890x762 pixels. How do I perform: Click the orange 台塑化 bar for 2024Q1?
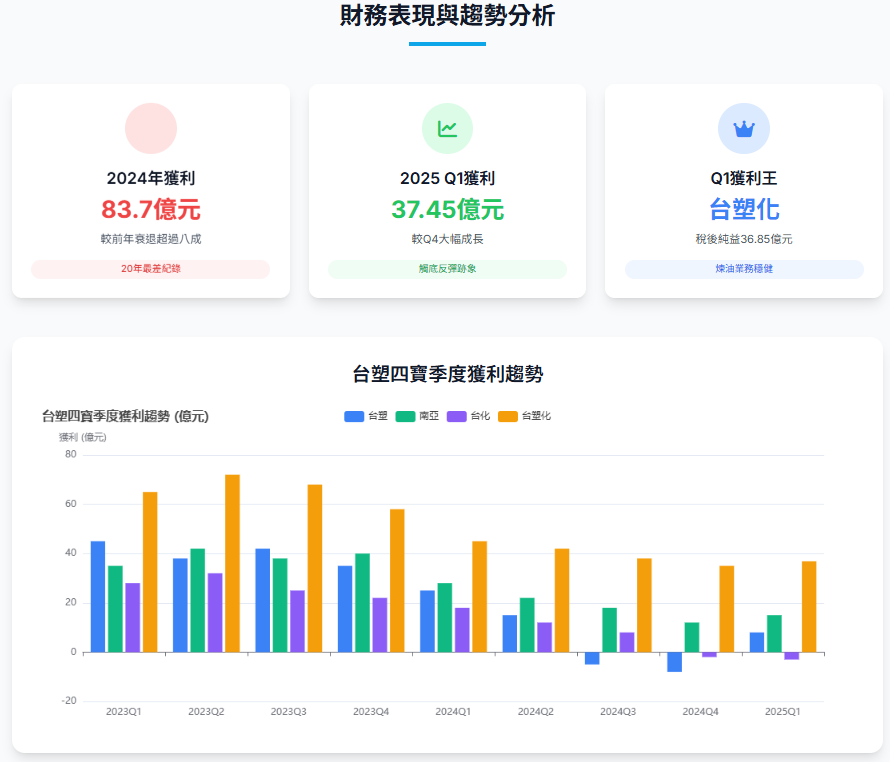[480, 597]
